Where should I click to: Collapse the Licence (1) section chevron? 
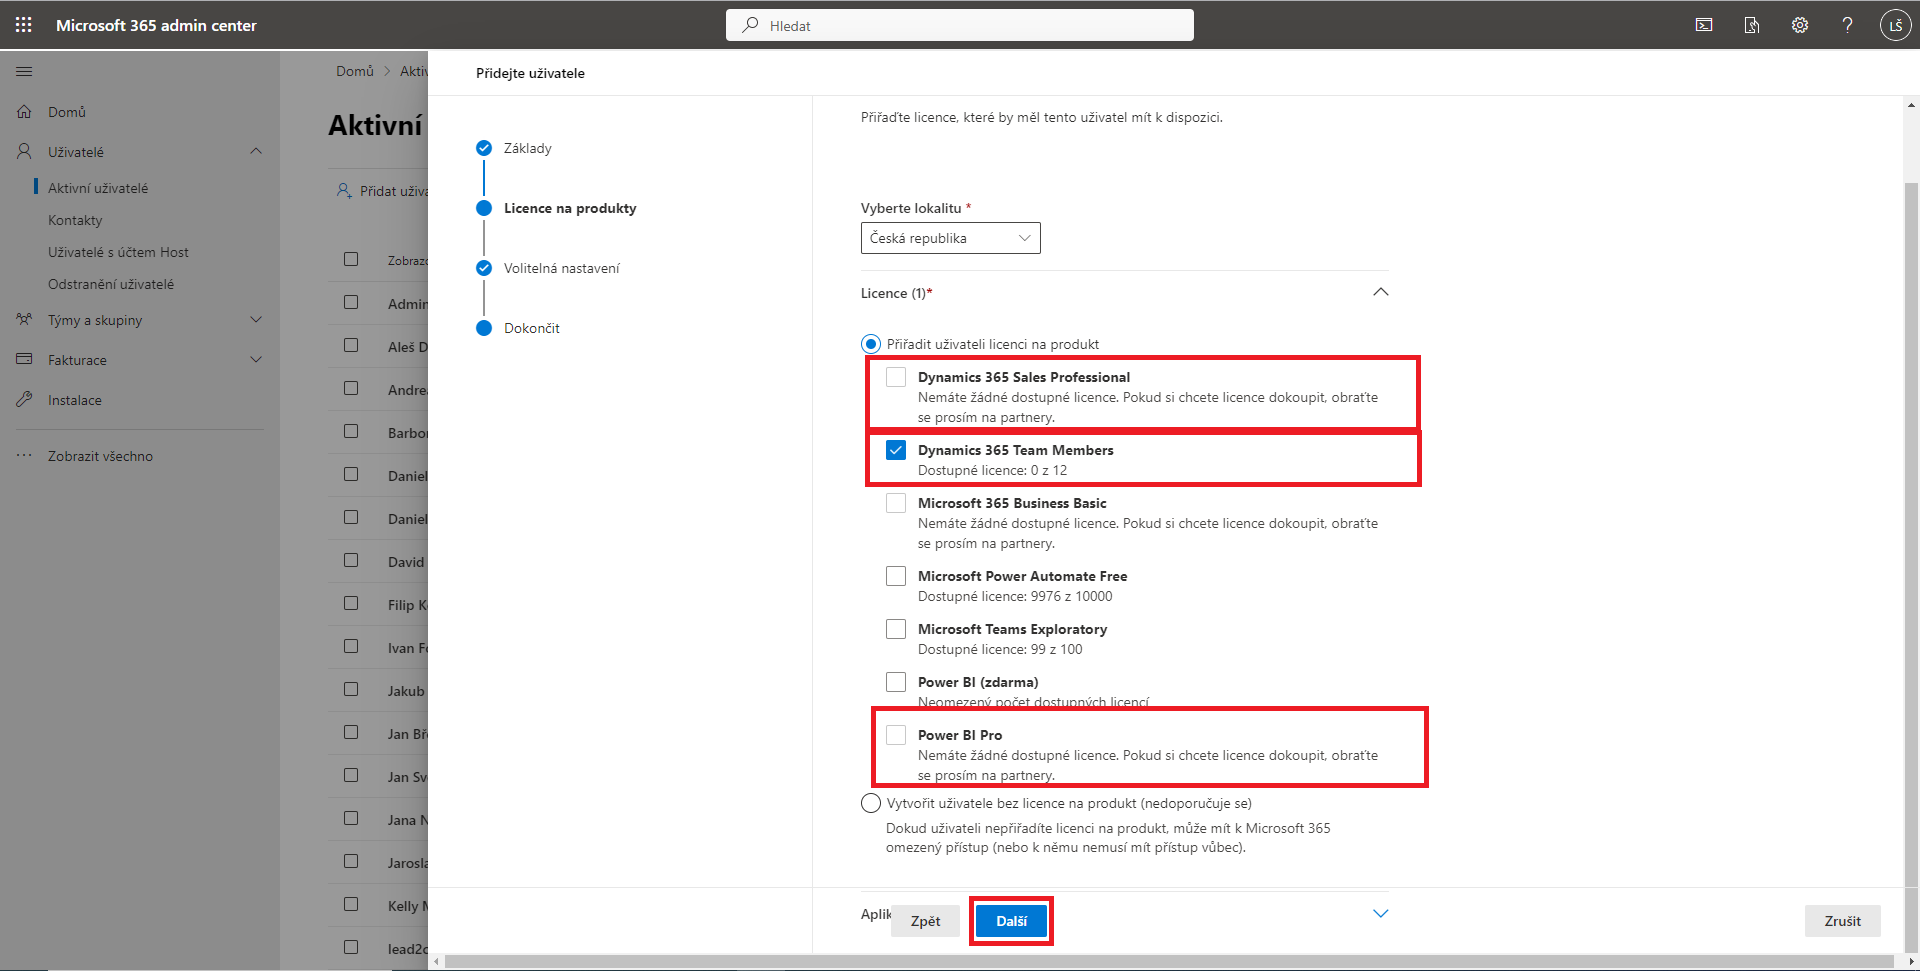(x=1380, y=292)
